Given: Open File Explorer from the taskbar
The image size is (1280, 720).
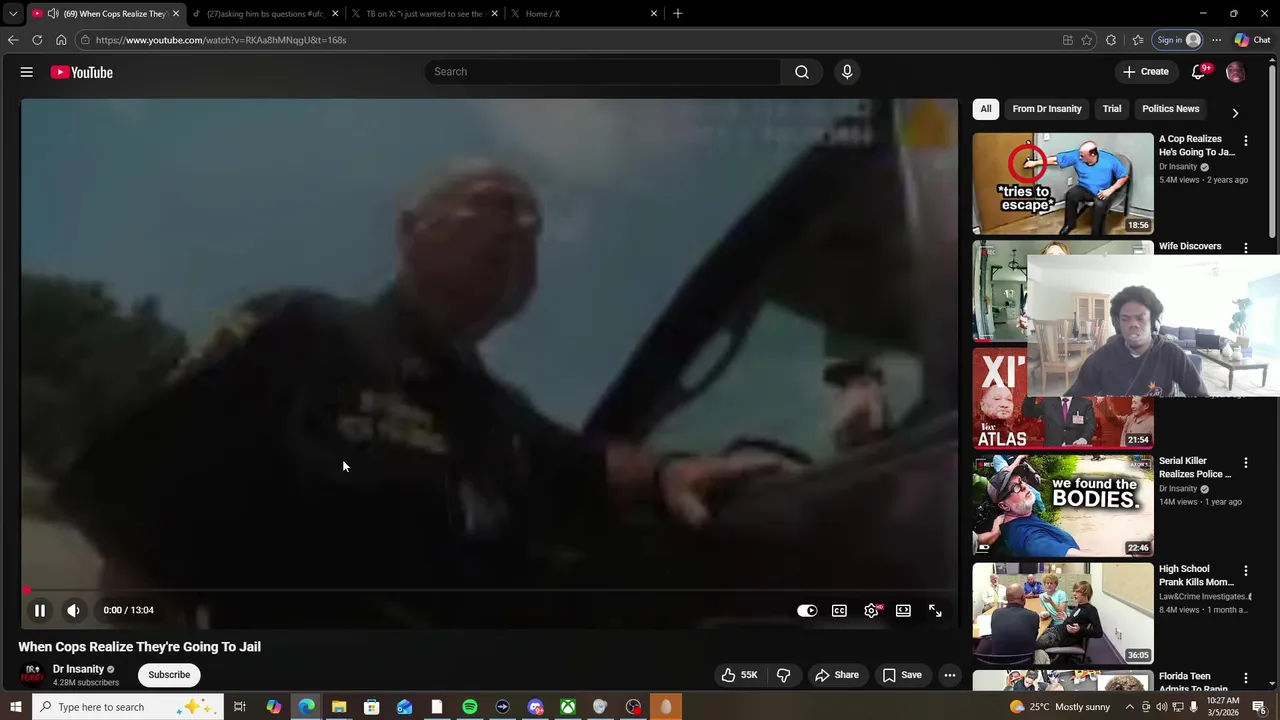Looking at the screenshot, I should [339, 707].
